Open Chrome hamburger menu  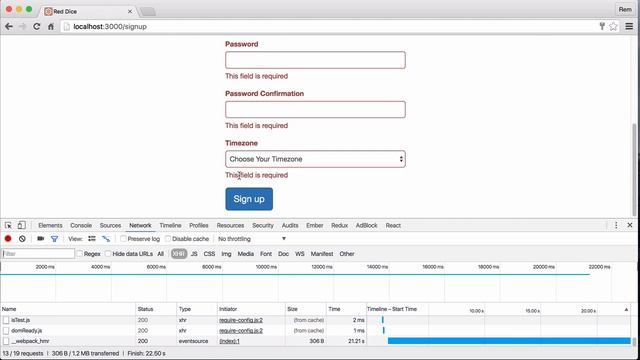pyautogui.click(x=629, y=27)
